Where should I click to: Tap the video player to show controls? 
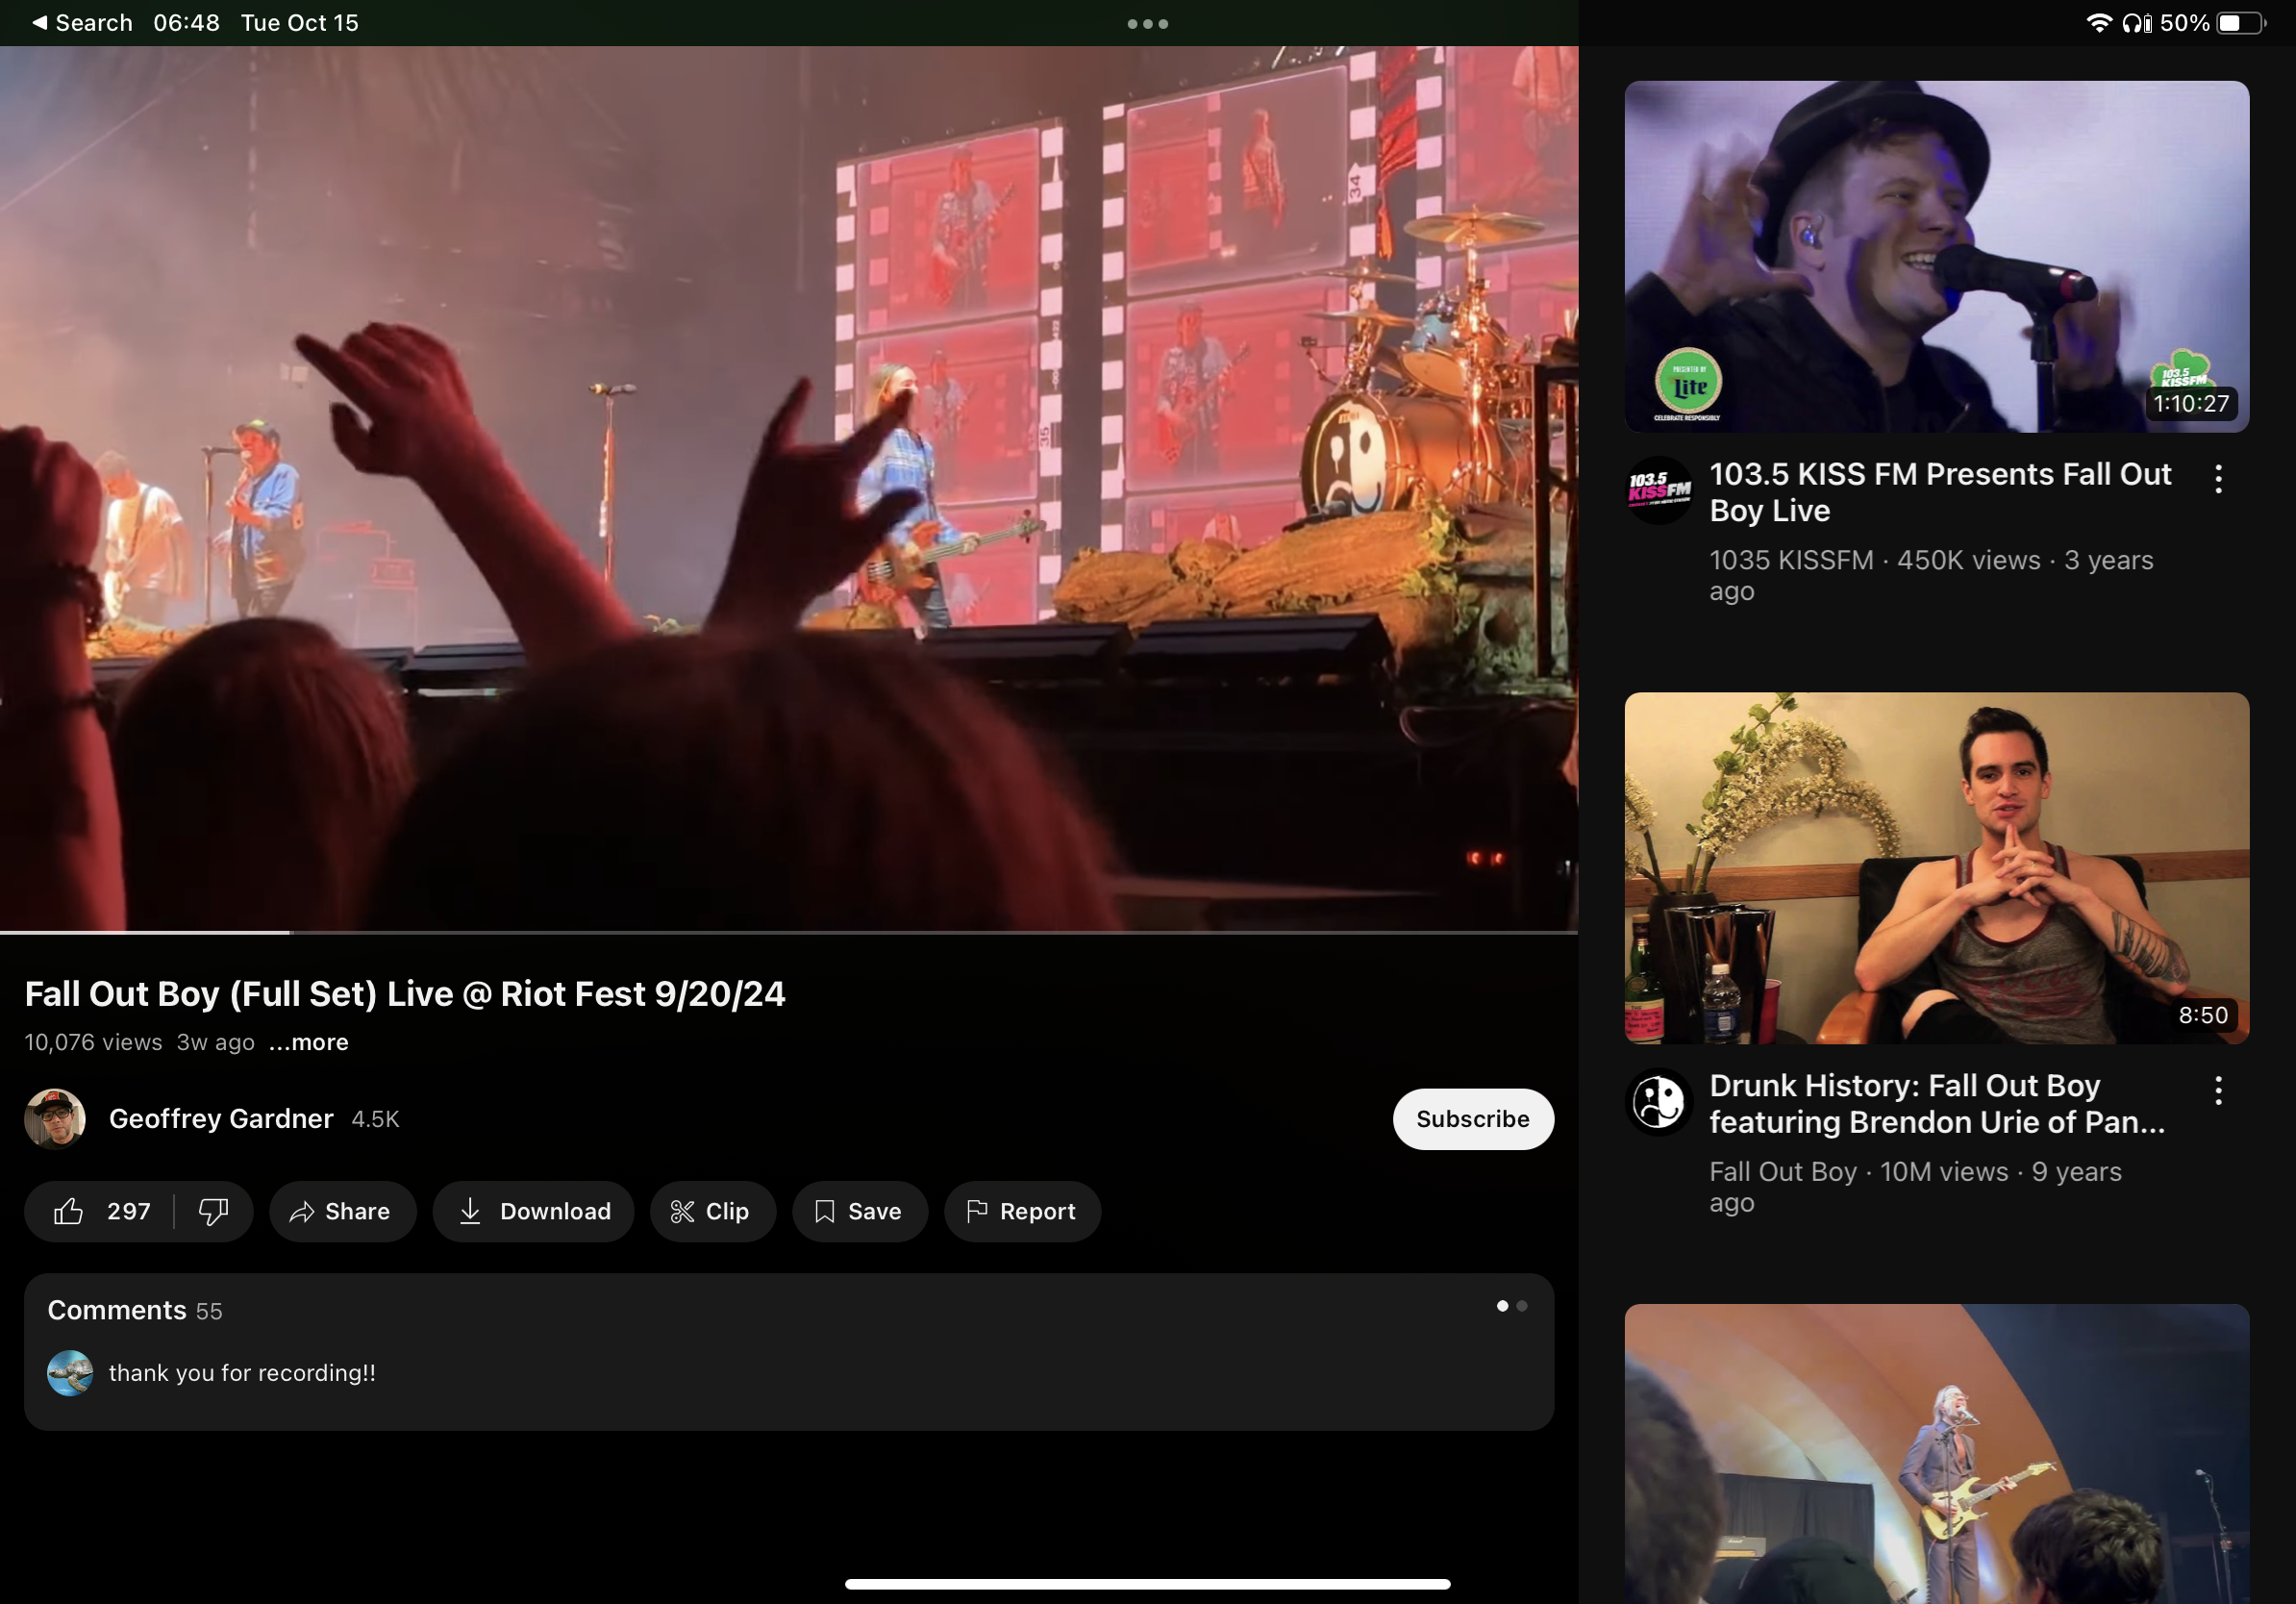coord(789,488)
